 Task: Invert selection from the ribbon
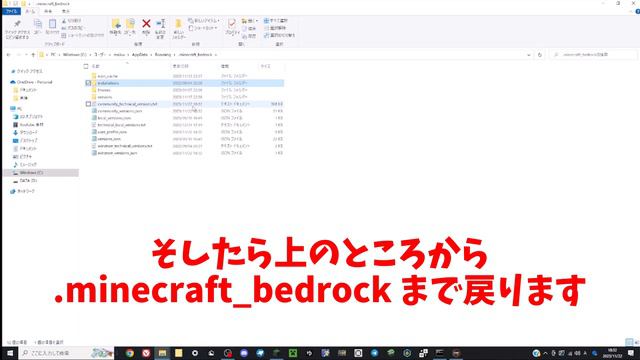[x=266, y=35]
